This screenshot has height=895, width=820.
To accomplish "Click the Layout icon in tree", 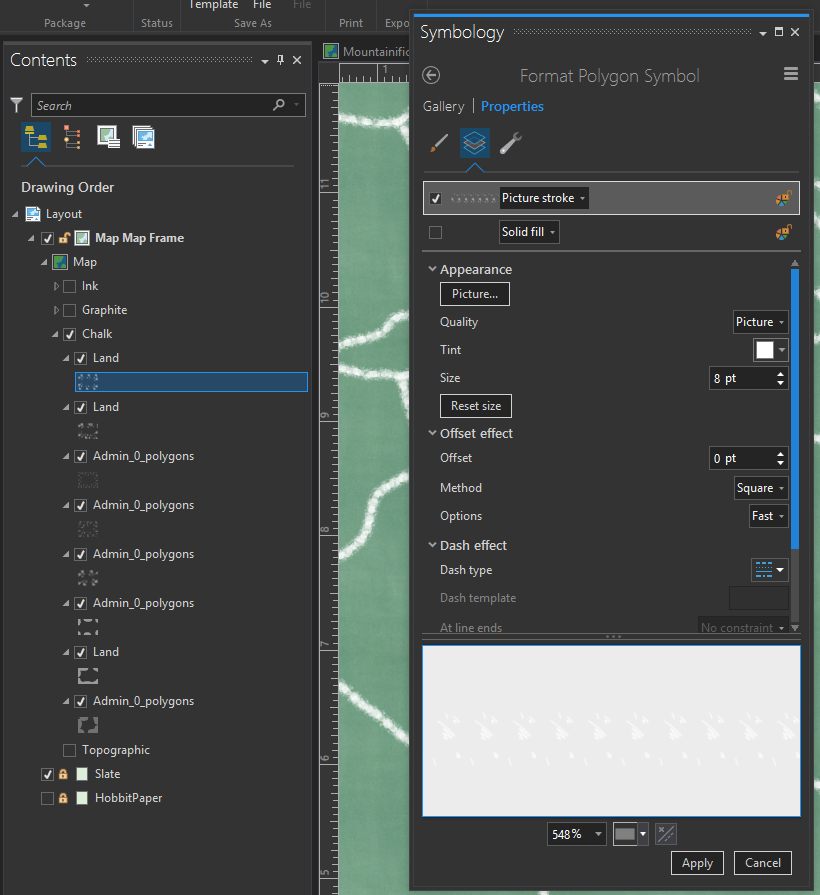I will click(x=33, y=214).
